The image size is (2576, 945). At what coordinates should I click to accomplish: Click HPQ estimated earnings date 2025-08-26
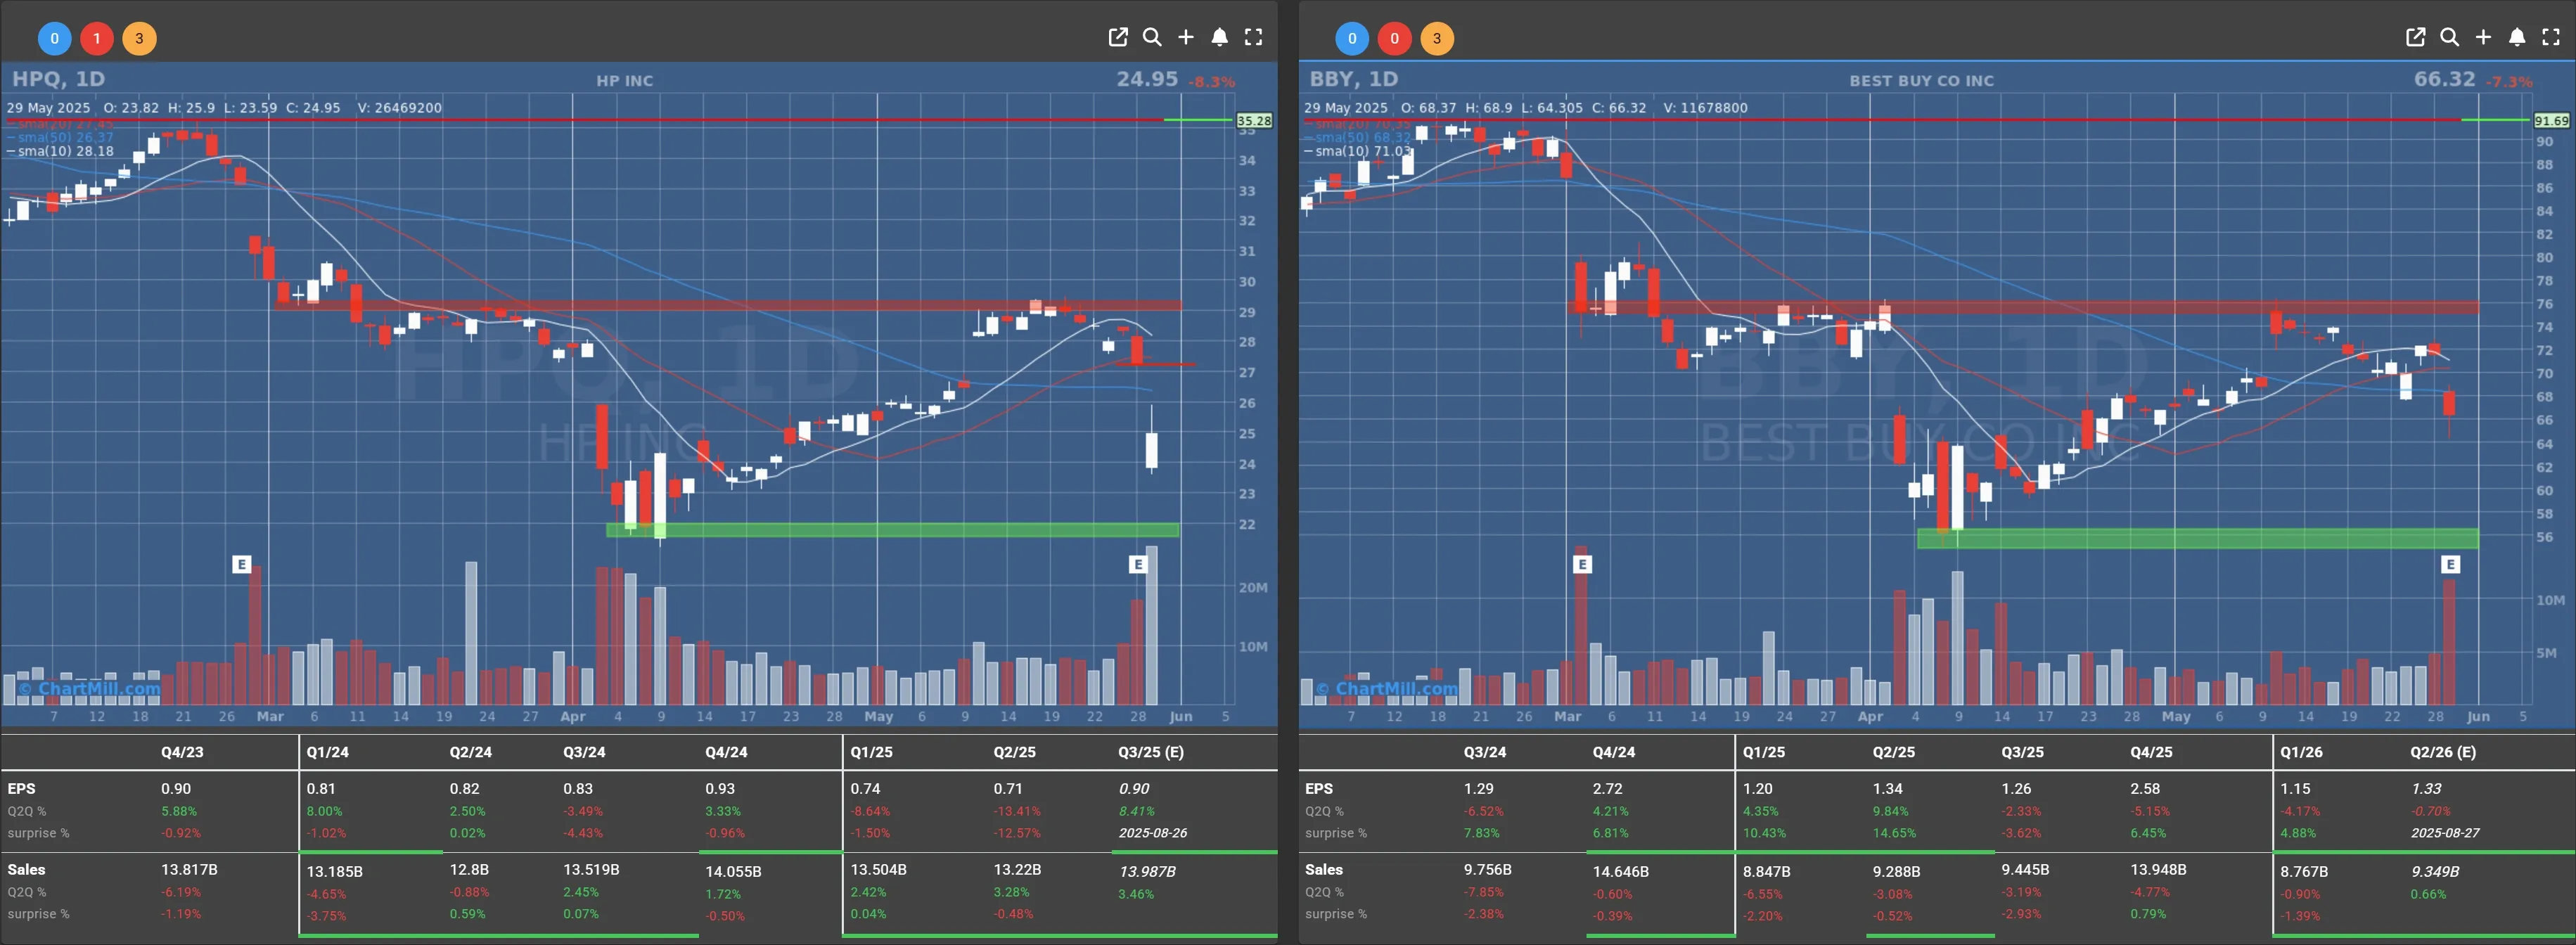coord(1153,833)
